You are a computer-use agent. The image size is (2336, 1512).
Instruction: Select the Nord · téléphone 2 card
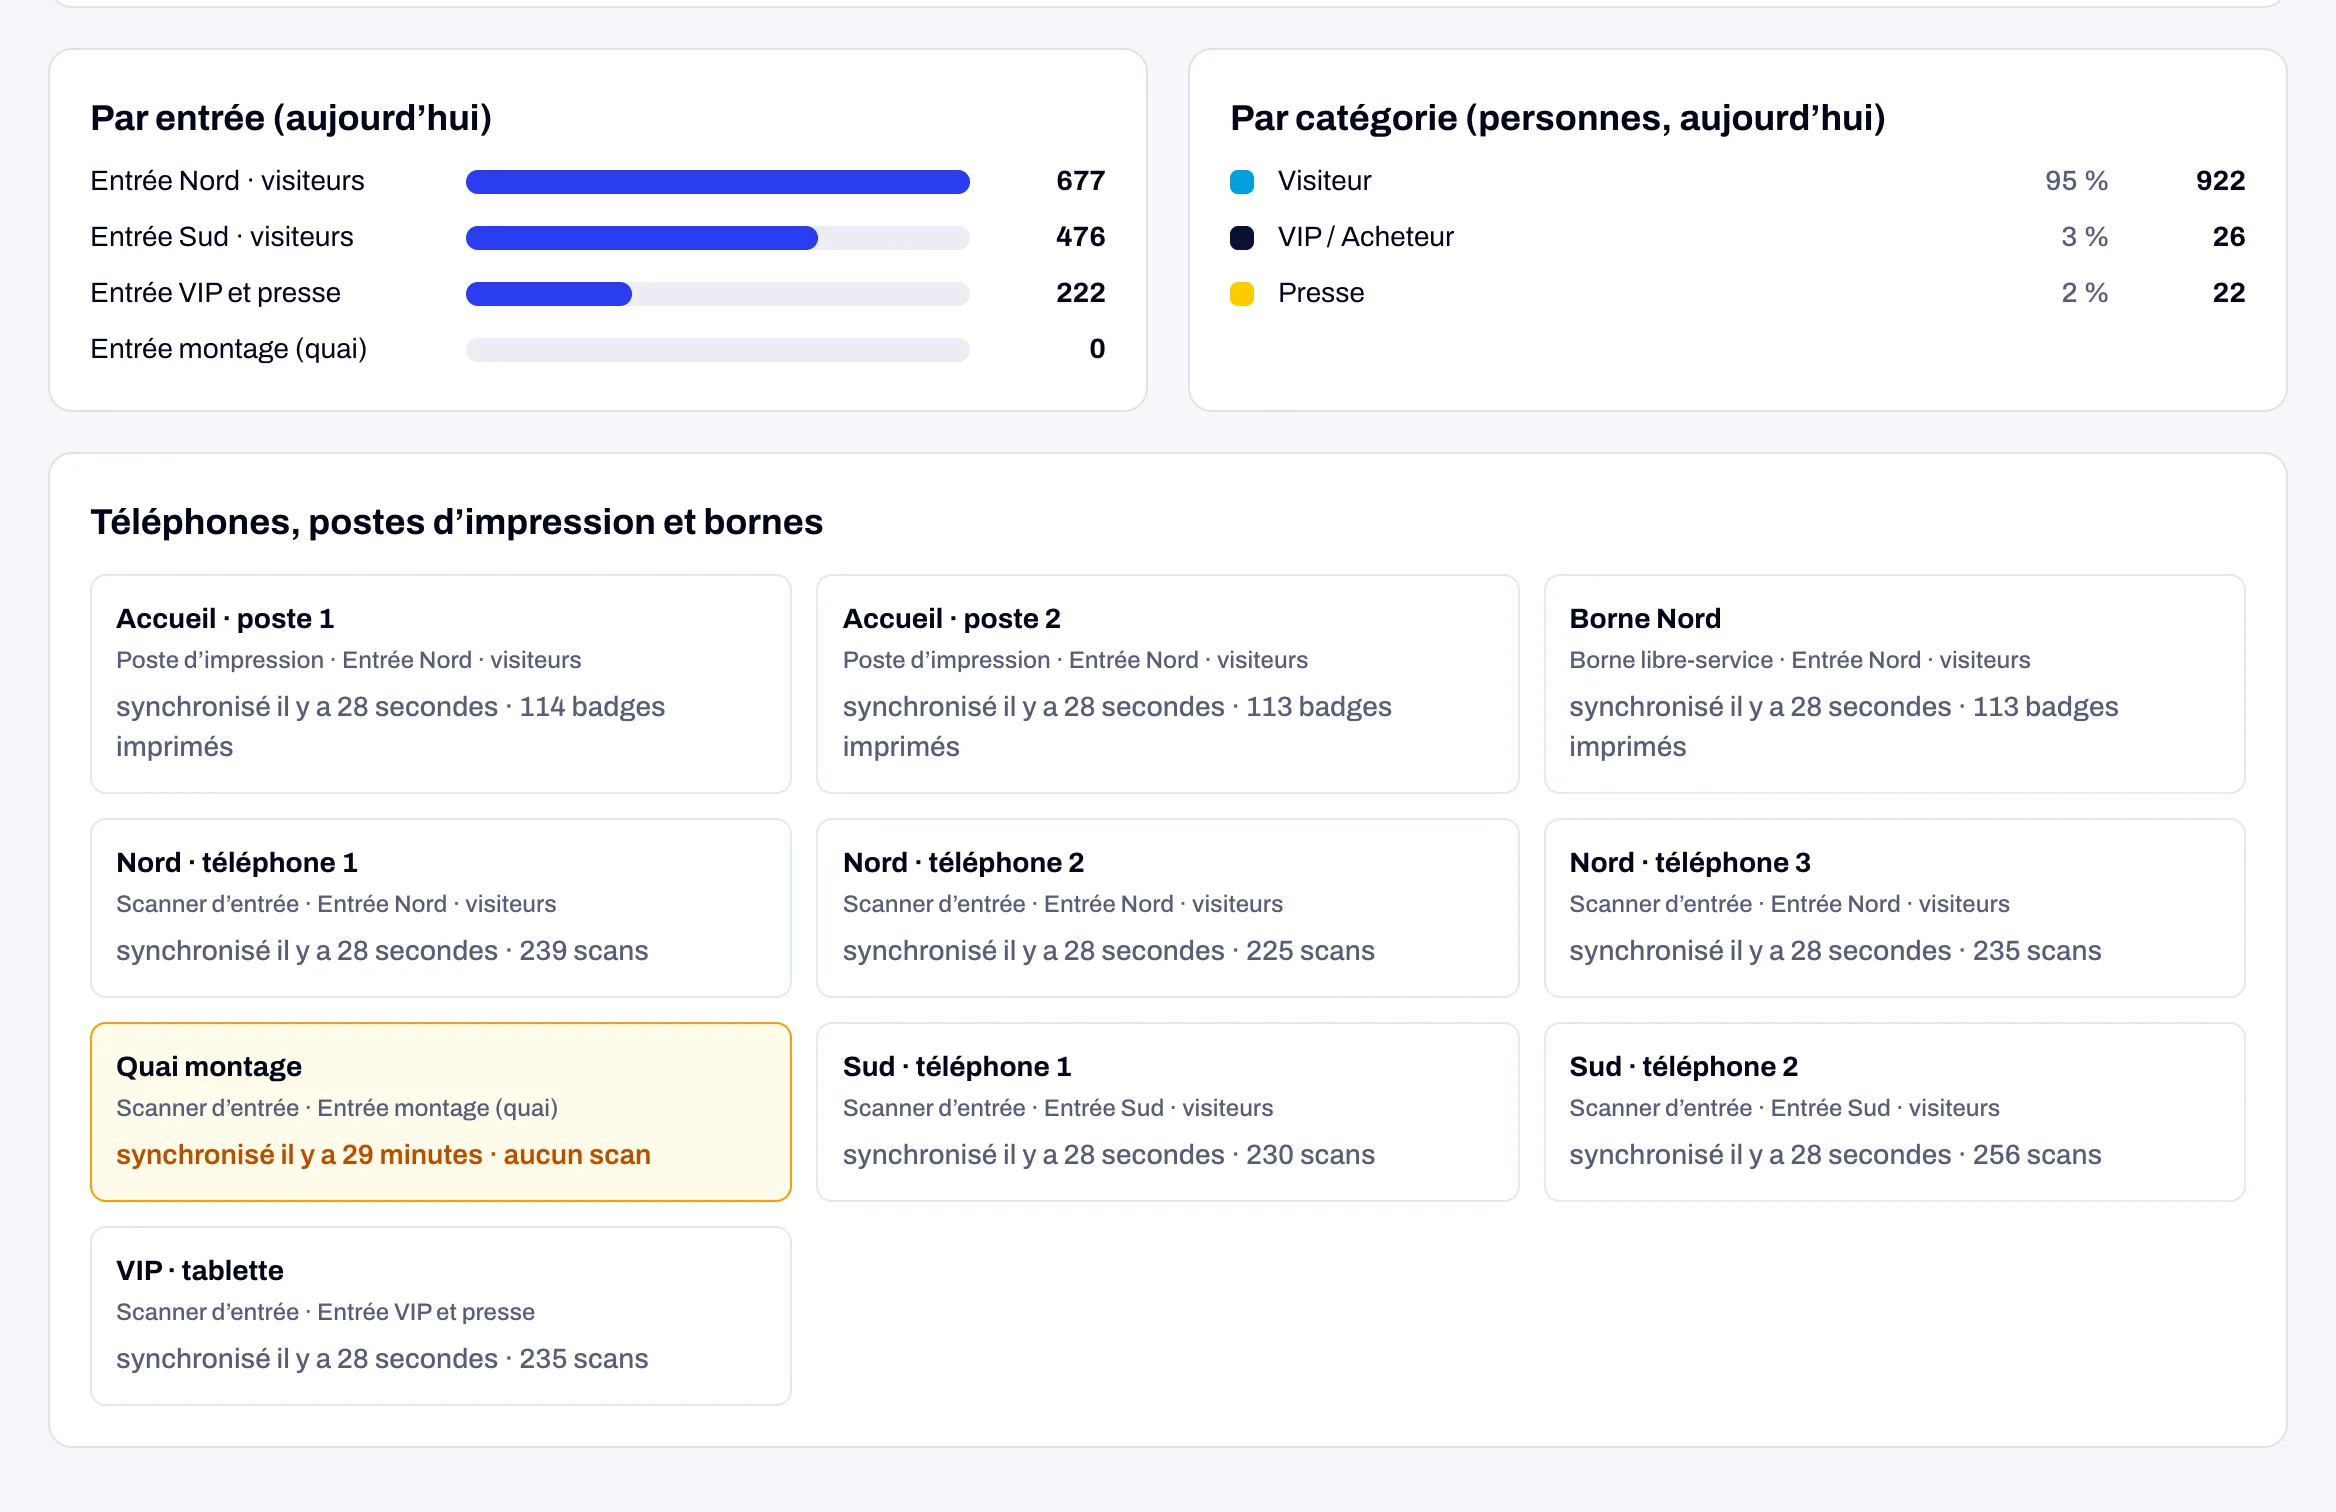1168,908
